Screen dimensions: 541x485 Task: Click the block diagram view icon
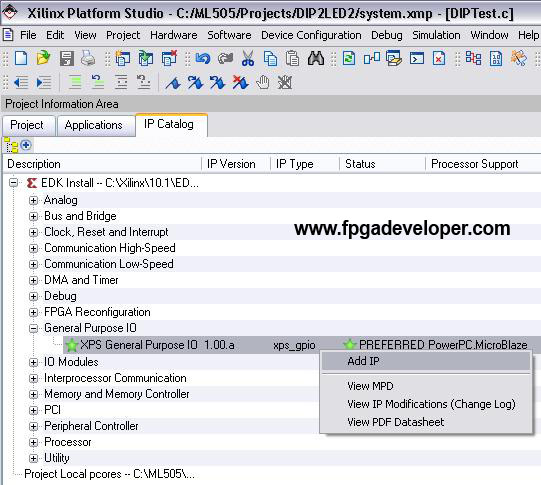(372, 58)
